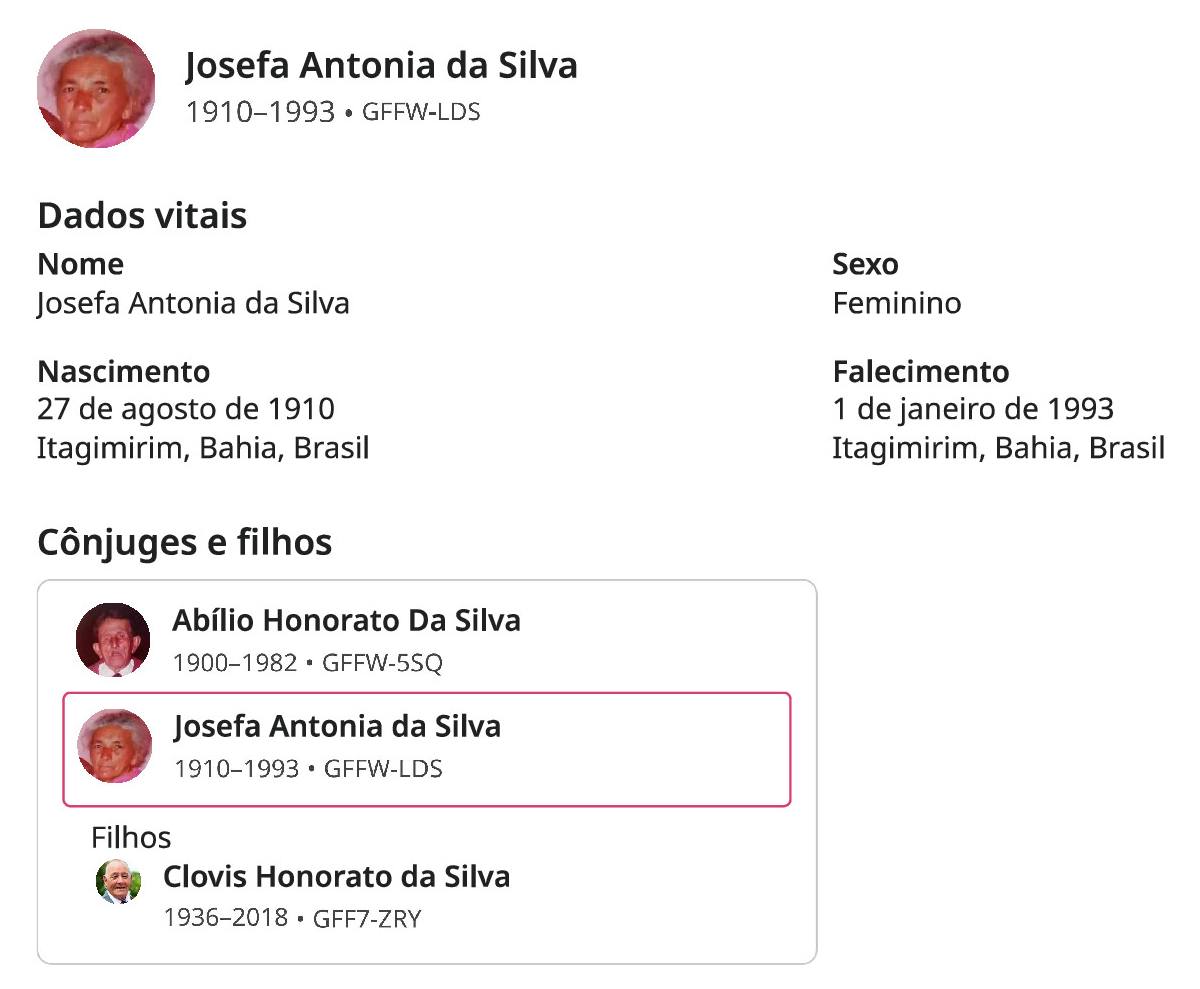Open Clovis Honorato da Silva's profile link
Viewport: 1200px width, 989px height.
(336, 877)
